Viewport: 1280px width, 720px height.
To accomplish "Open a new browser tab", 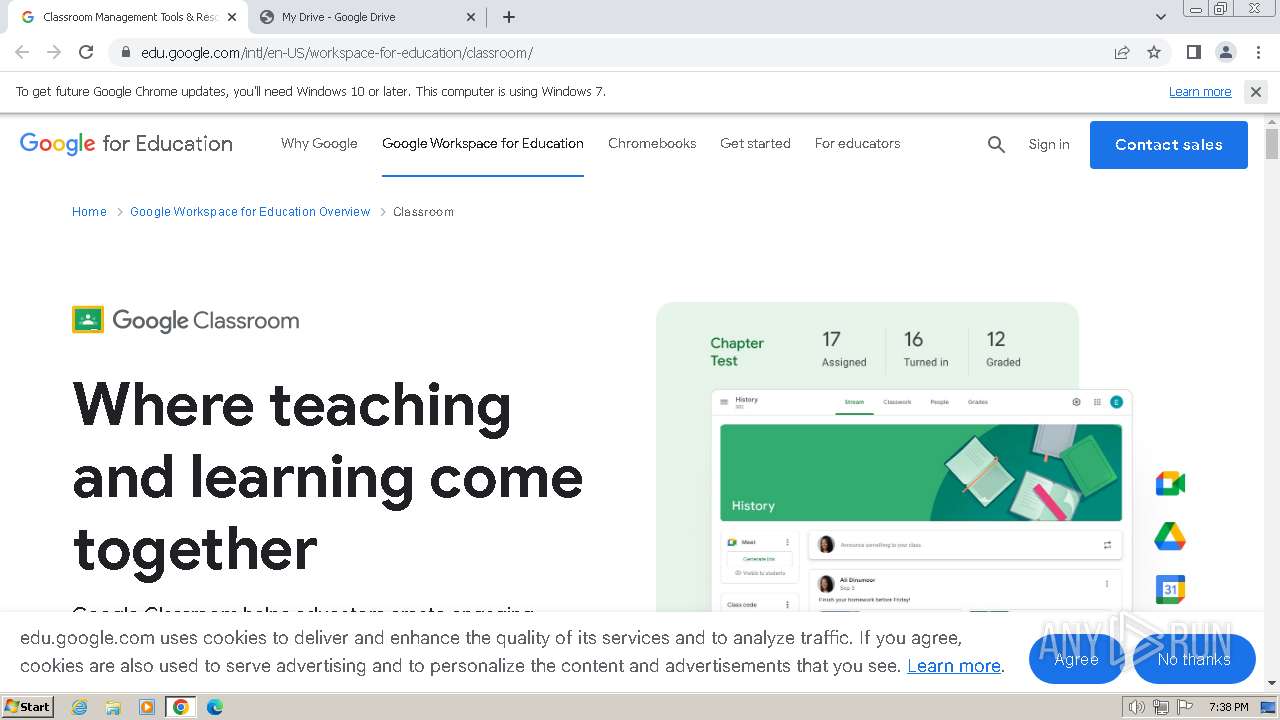I will pyautogui.click(x=509, y=17).
